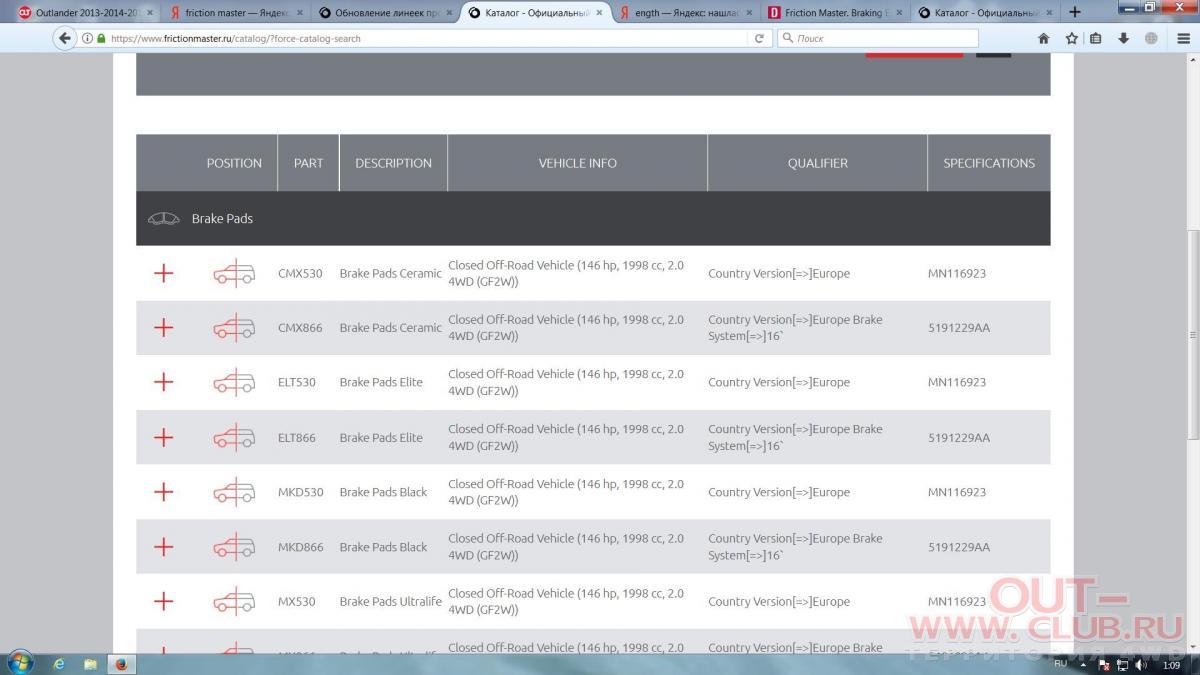Expand the CMX530 row with red plus
The height and width of the screenshot is (675, 1200).
coord(164,273)
